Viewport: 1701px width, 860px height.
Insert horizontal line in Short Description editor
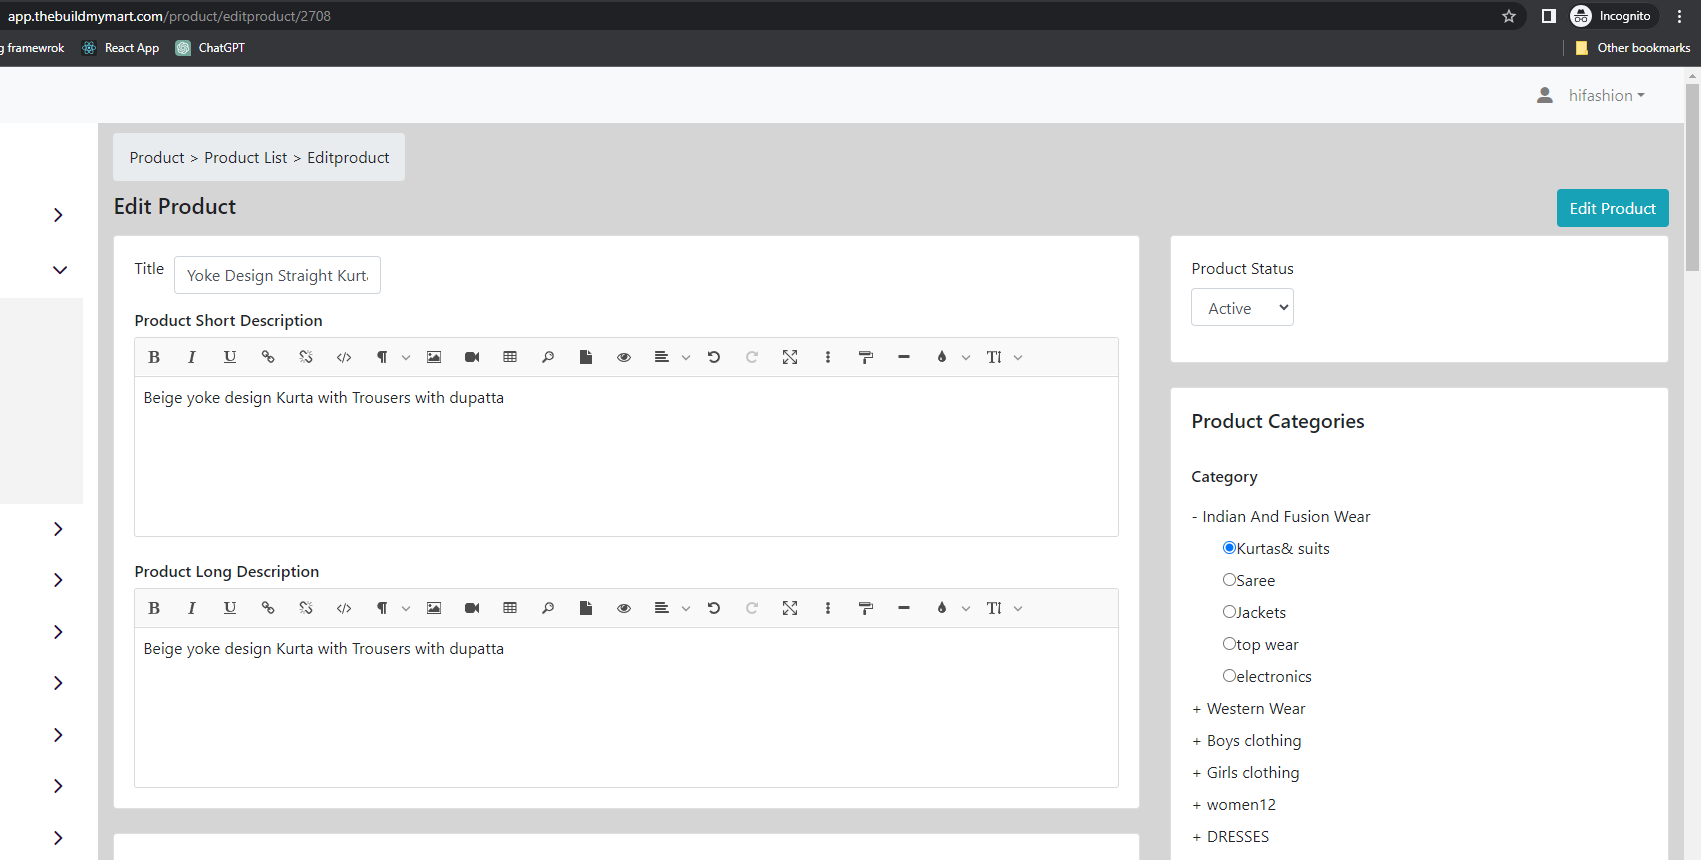[x=904, y=357]
